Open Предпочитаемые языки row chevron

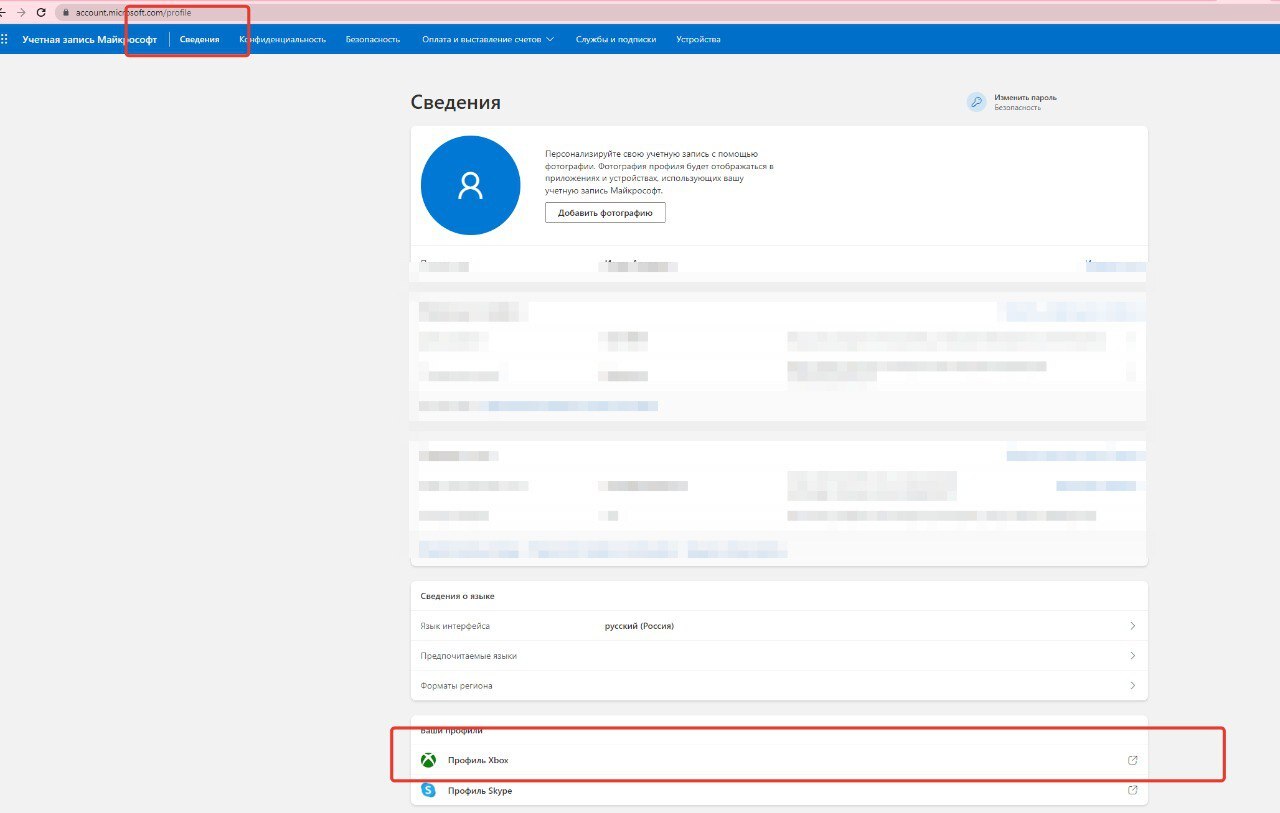coord(1132,656)
